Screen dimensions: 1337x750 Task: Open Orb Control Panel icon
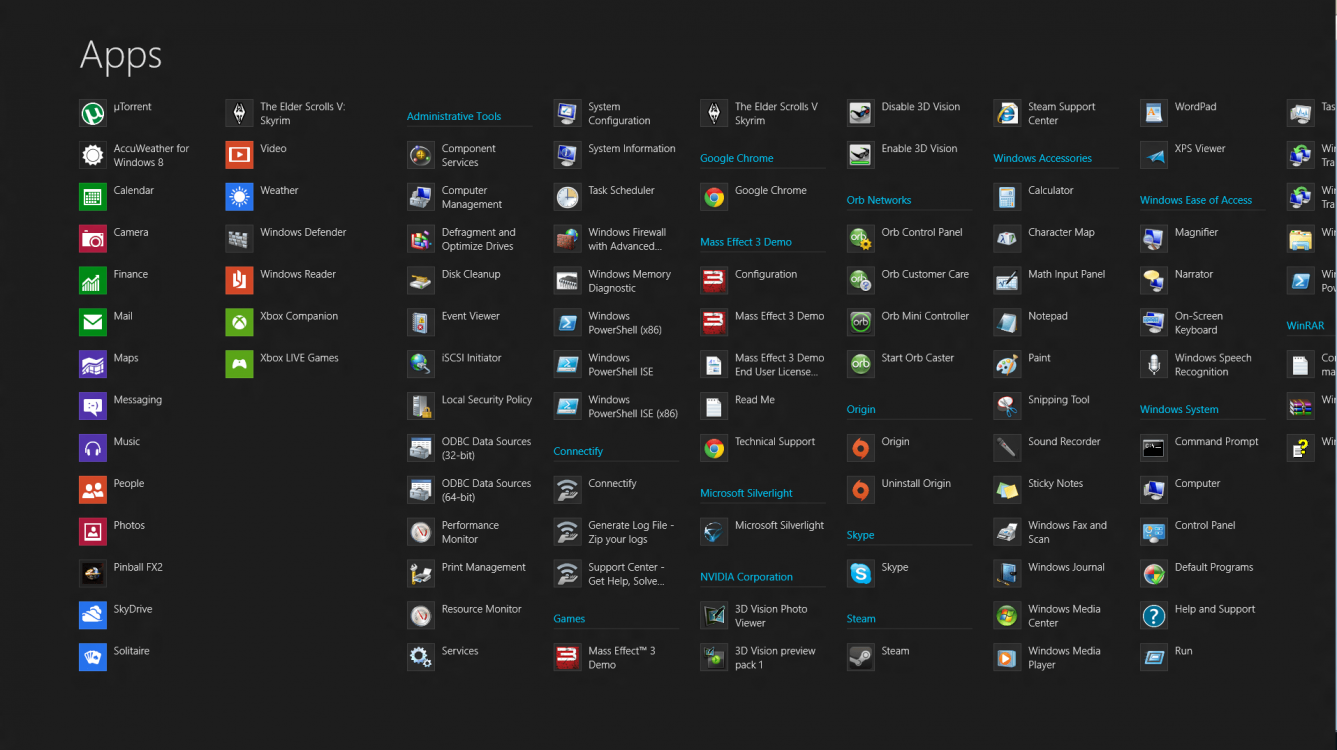(861, 239)
